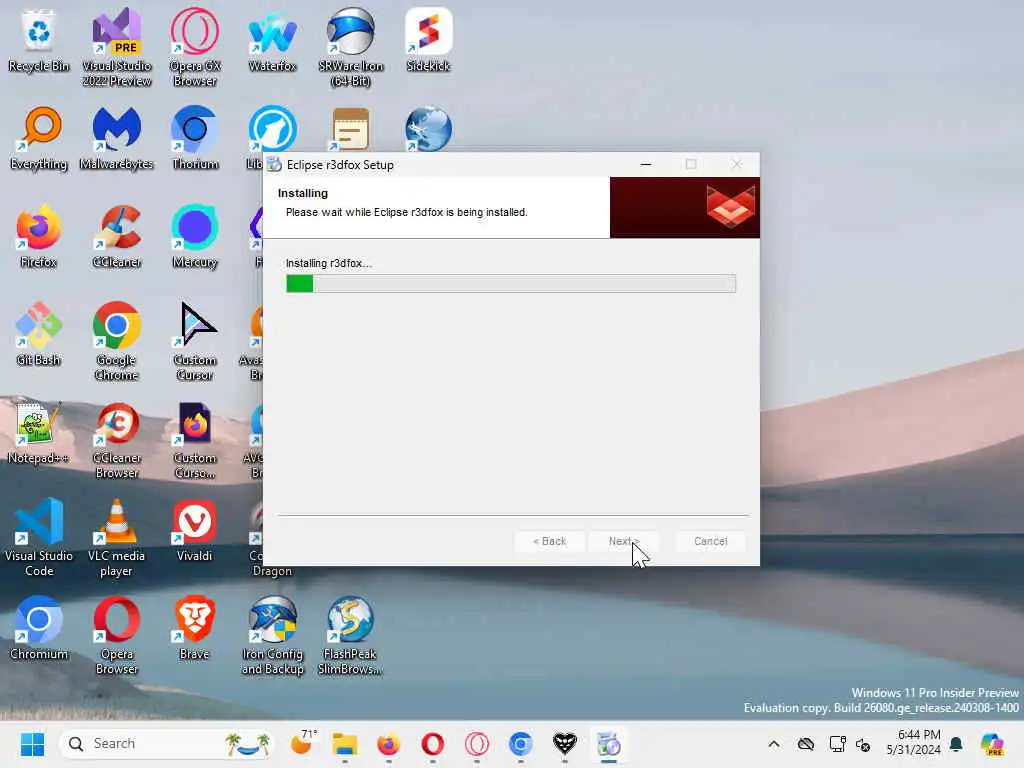Screen dimensions: 1024x768
Task: Click the taskbar Search box
Action: tap(166, 744)
